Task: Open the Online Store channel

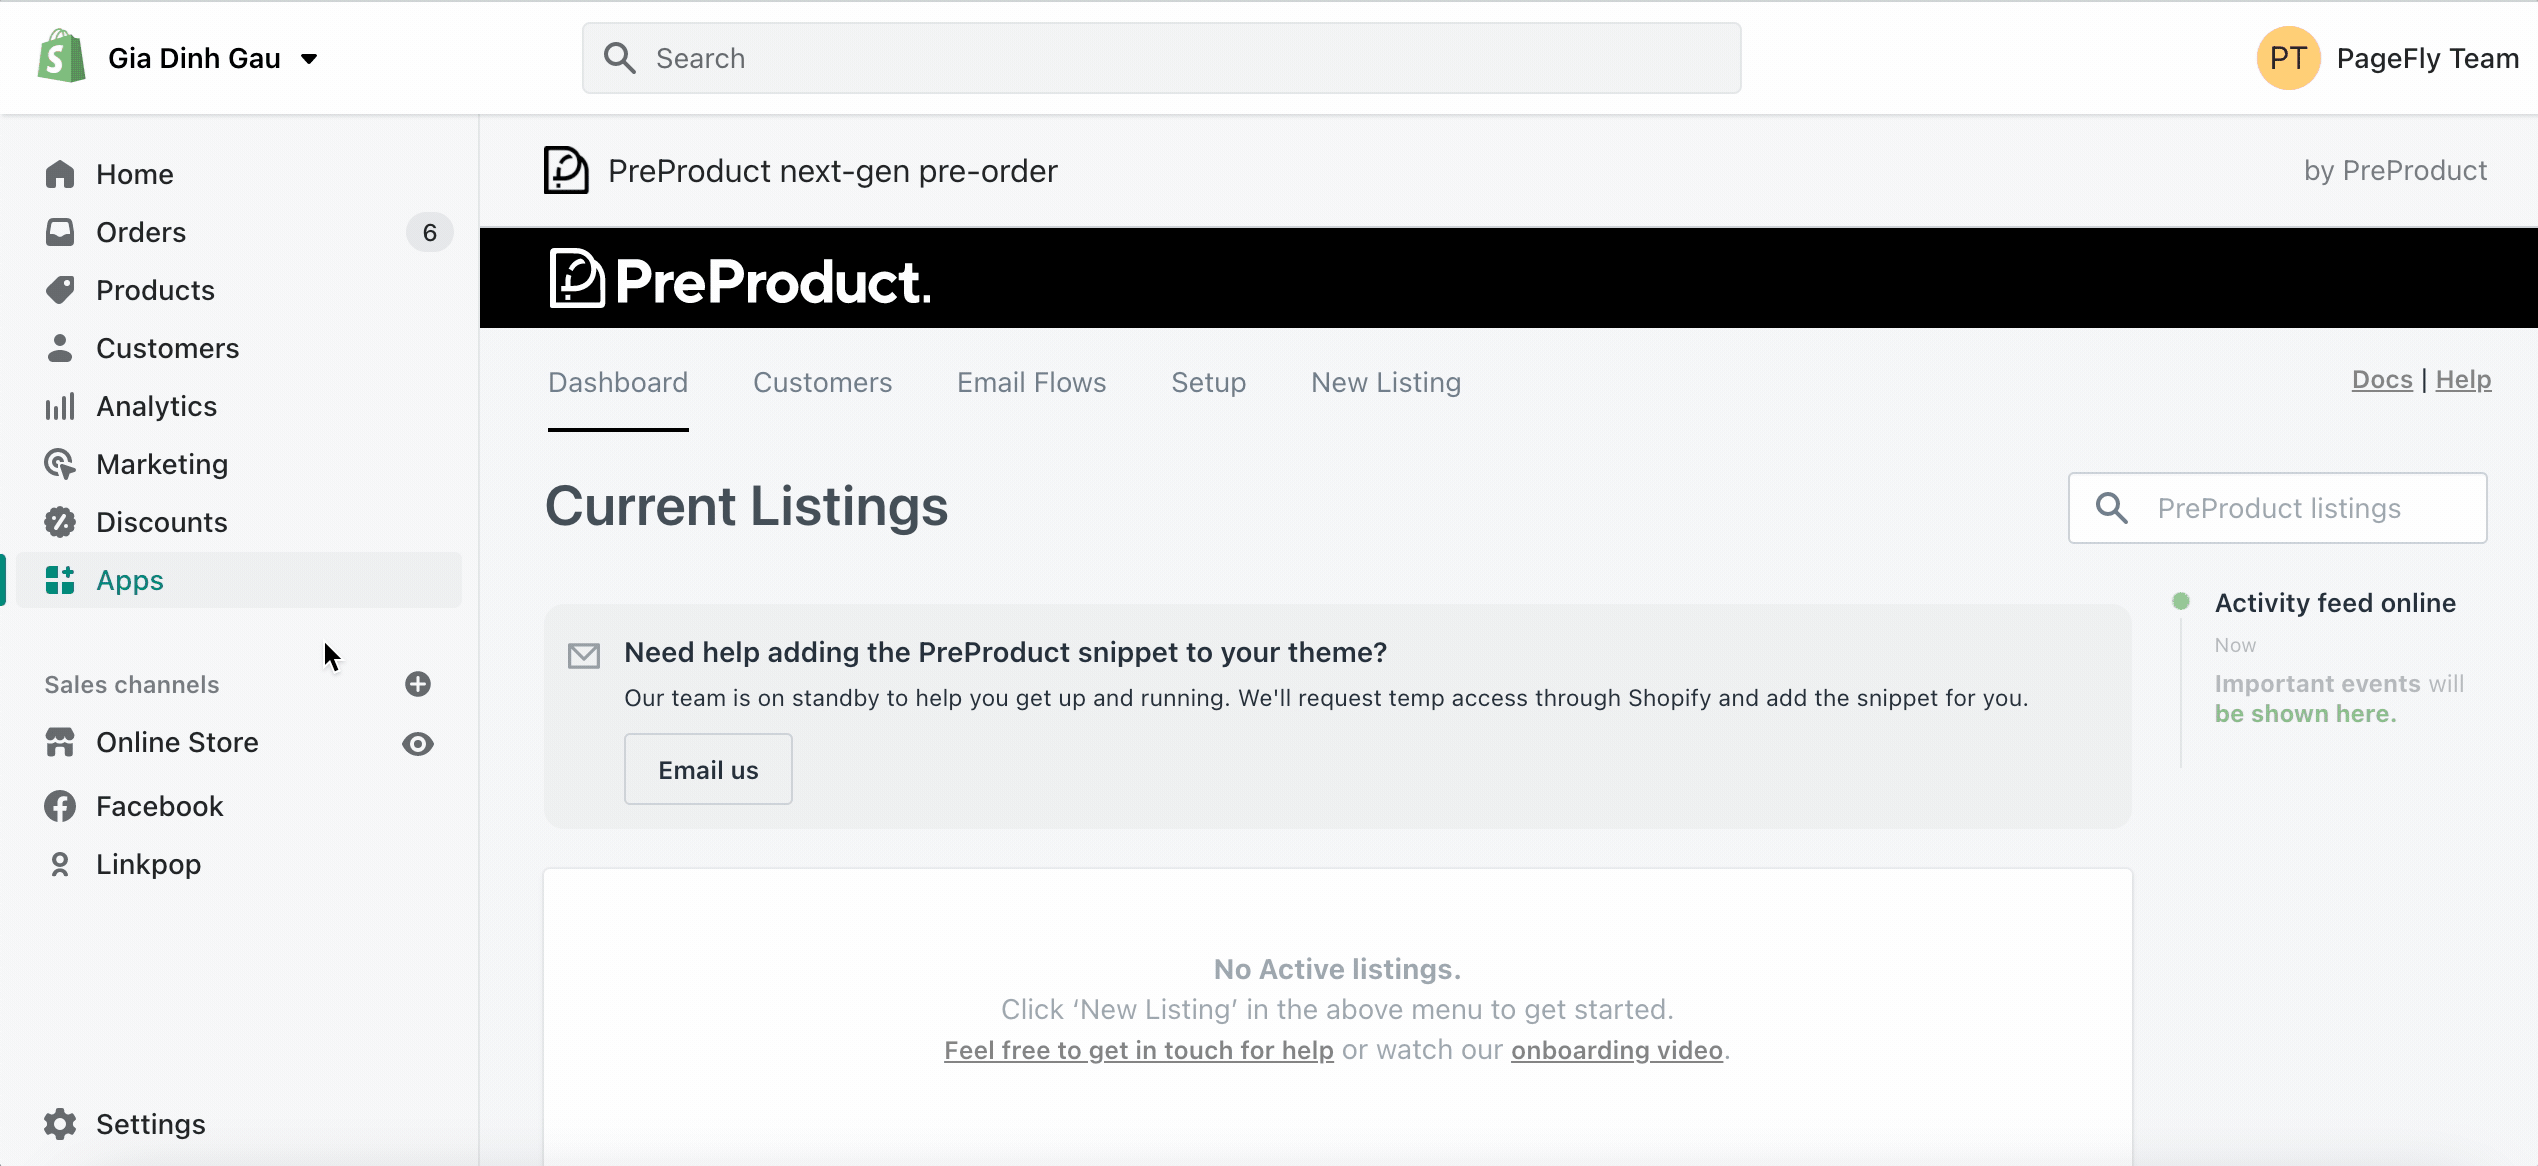Action: 177,742
